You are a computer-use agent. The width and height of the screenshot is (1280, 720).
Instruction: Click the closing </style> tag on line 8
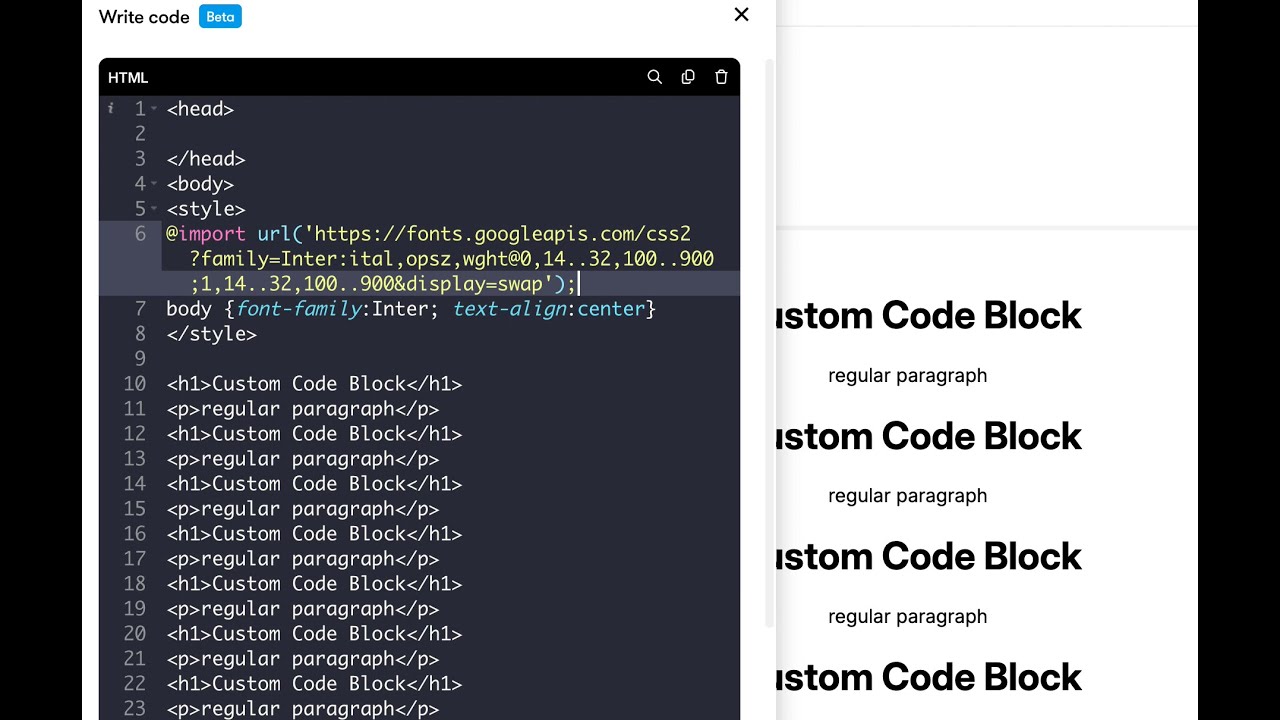(x=212, y=334)
